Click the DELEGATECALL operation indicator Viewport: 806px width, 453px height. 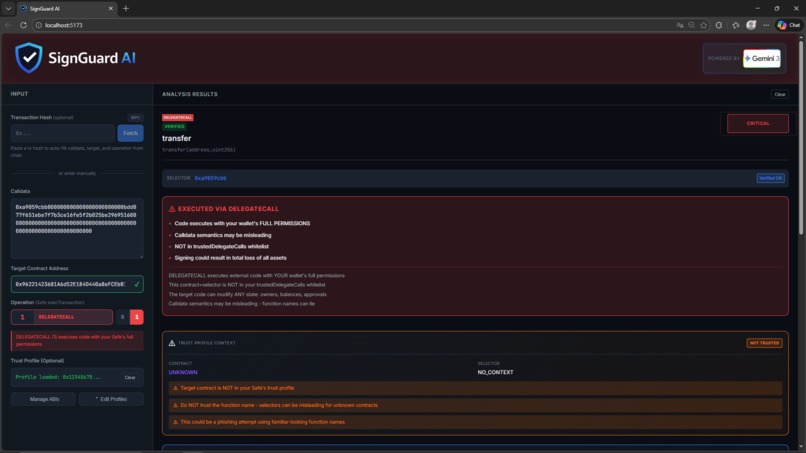(62, 317)
